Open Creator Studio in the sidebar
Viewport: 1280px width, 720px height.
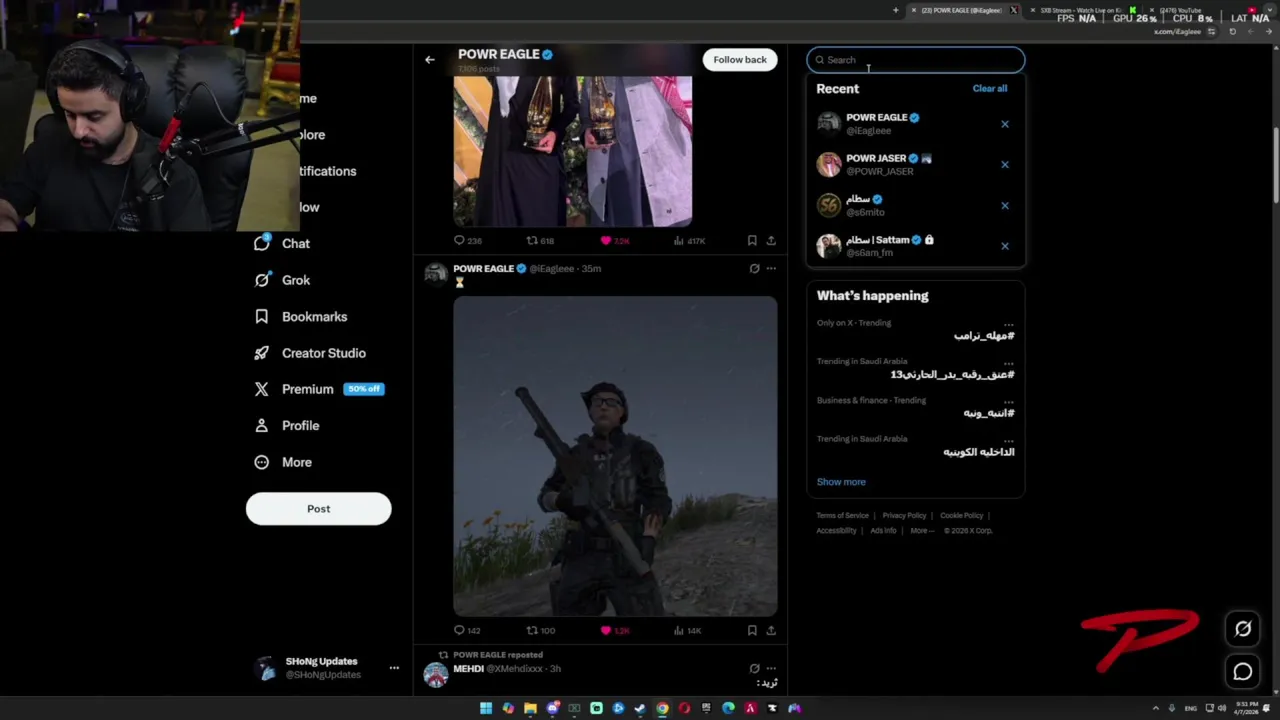pyautogui.click(x=309, y=353)
